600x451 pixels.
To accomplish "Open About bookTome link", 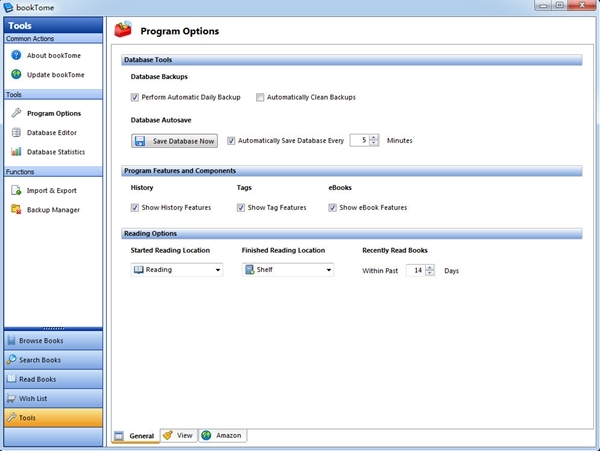I will point(54,55).
